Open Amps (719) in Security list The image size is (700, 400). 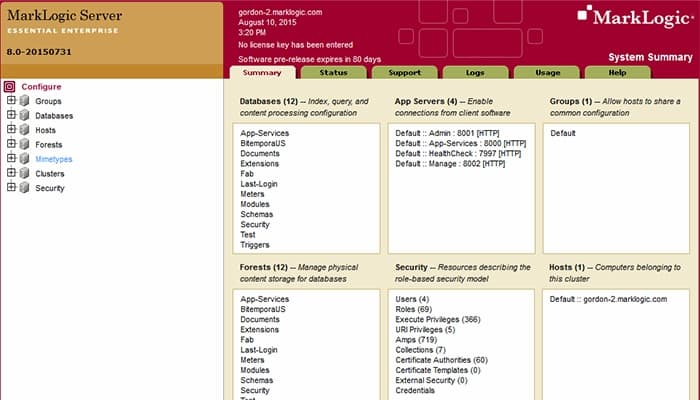pyautogui.click(x=416, y=340)
